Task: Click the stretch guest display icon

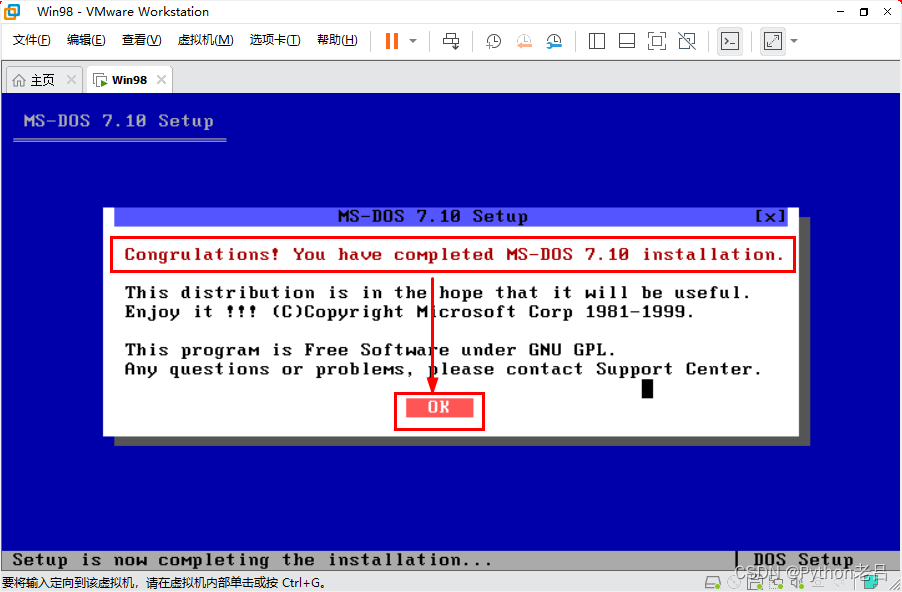Action: (x=773, y=41)
